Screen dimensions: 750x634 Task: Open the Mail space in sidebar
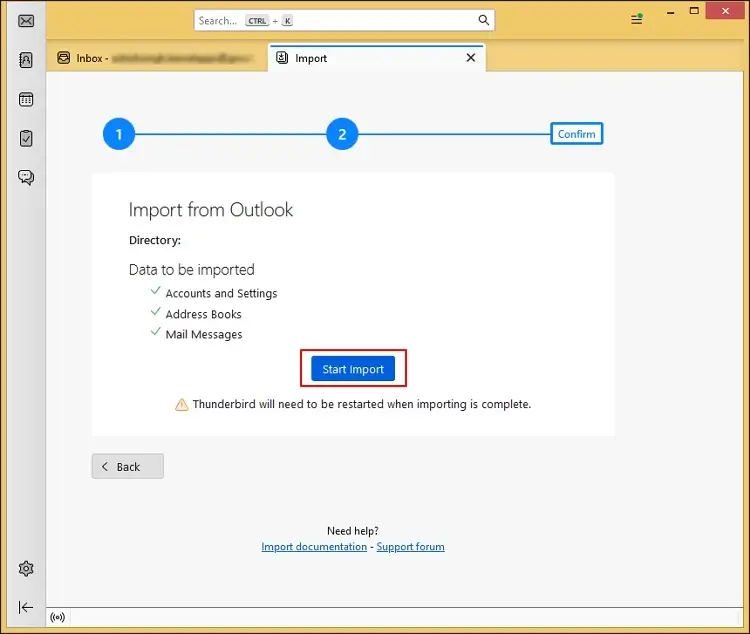(26, 21)
